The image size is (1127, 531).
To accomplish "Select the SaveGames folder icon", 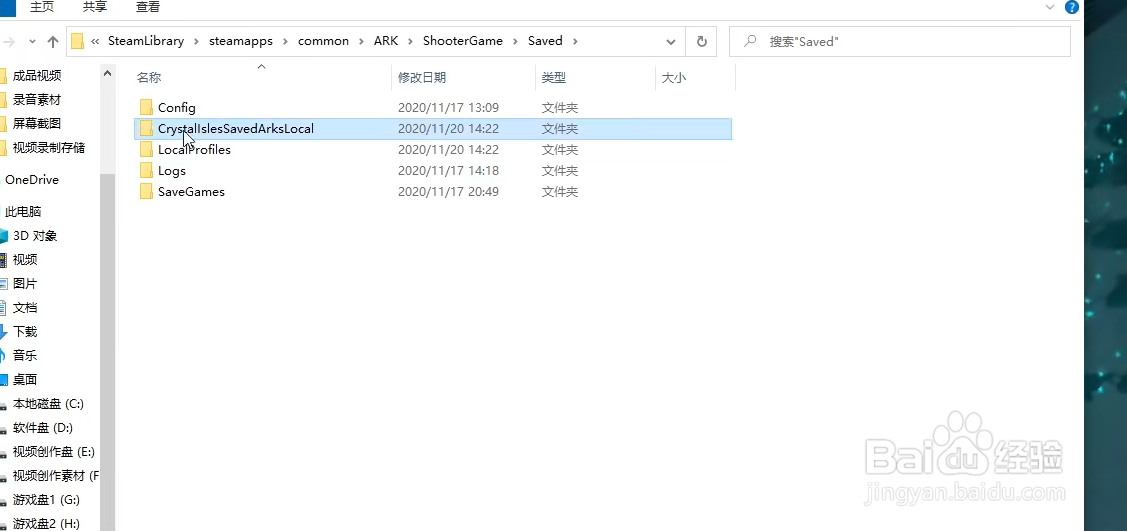I will [147, 192].
